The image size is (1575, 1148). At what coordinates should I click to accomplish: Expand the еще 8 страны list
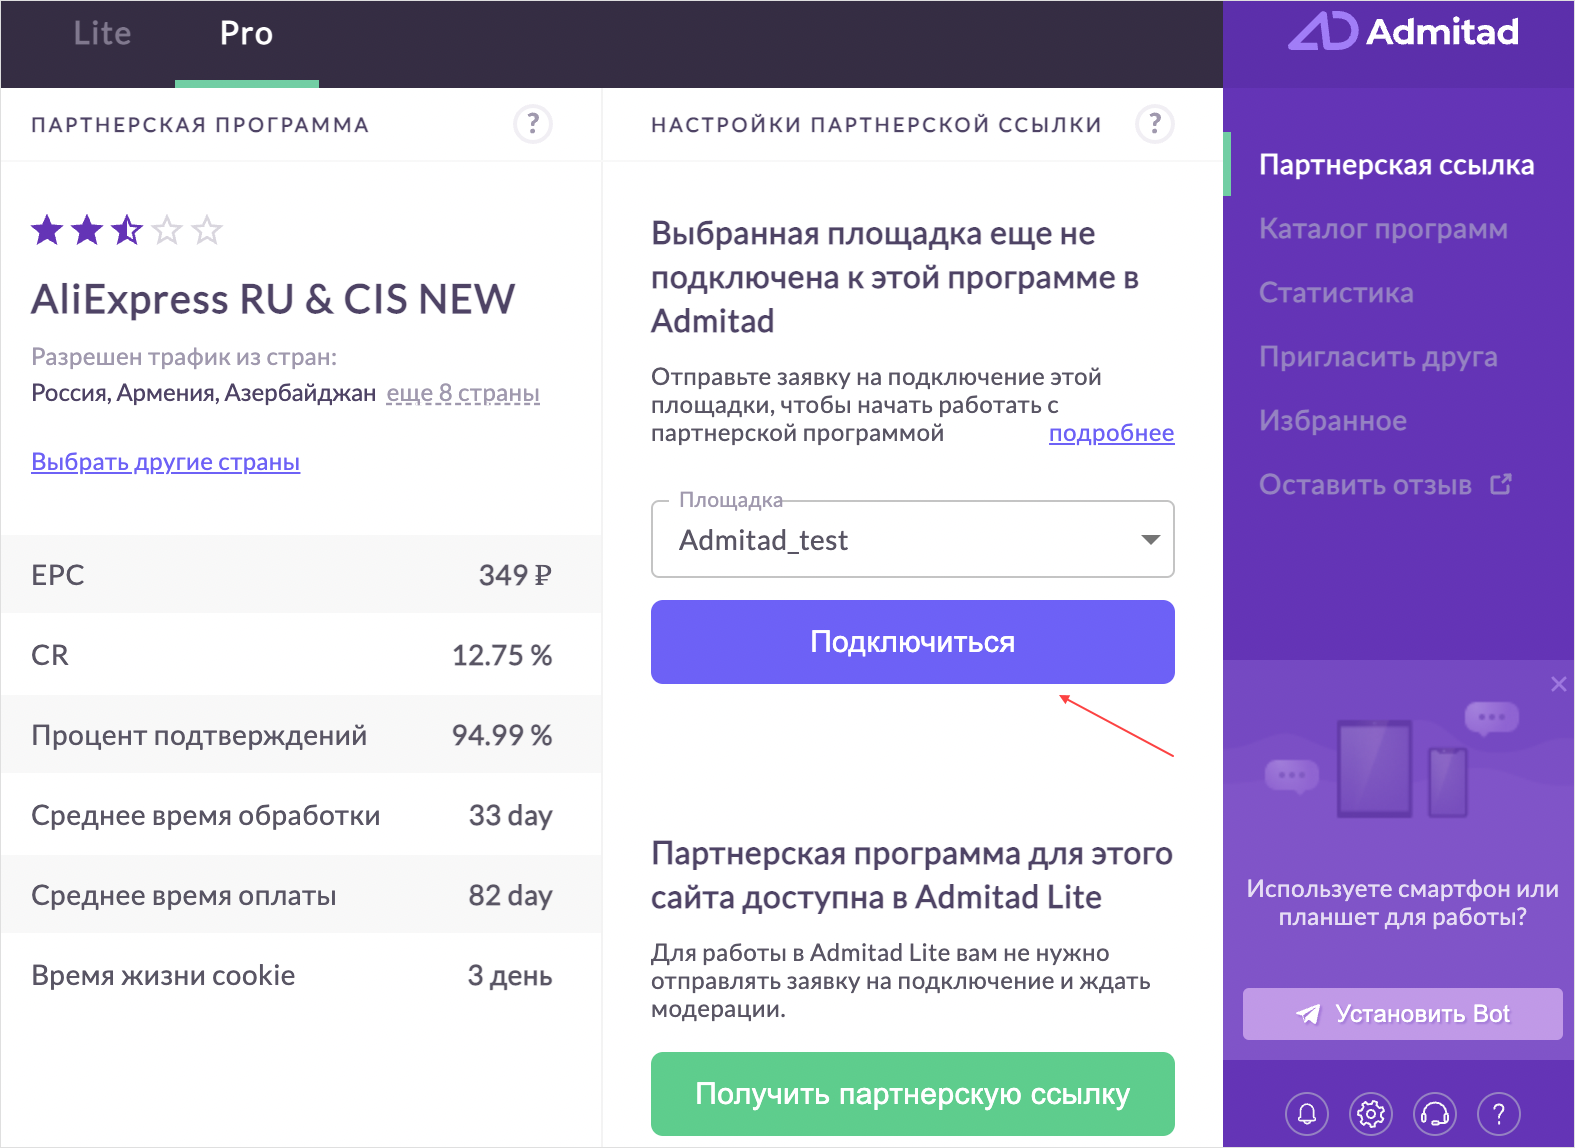pos(463,393)
